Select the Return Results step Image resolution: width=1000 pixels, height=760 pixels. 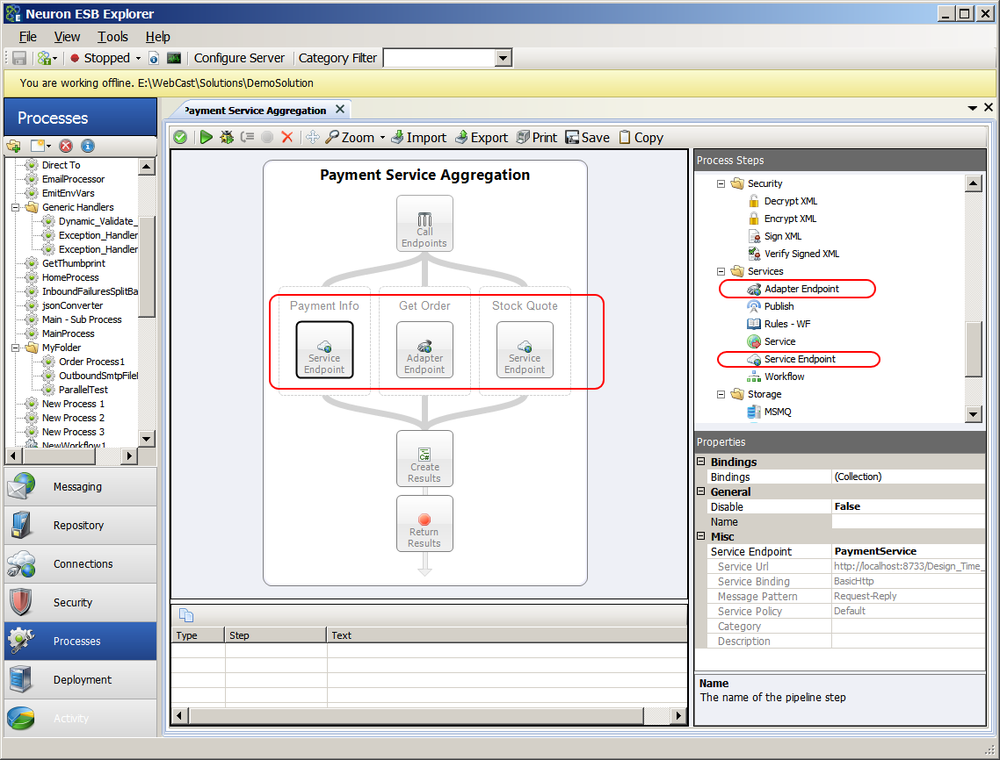click(x=425, y=524)
